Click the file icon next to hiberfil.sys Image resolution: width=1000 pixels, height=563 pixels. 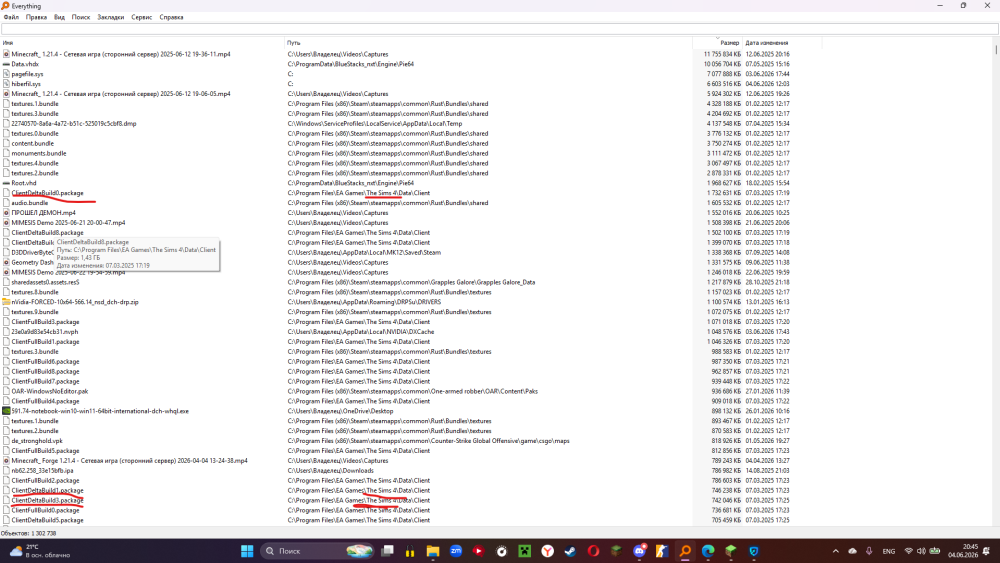6,84
